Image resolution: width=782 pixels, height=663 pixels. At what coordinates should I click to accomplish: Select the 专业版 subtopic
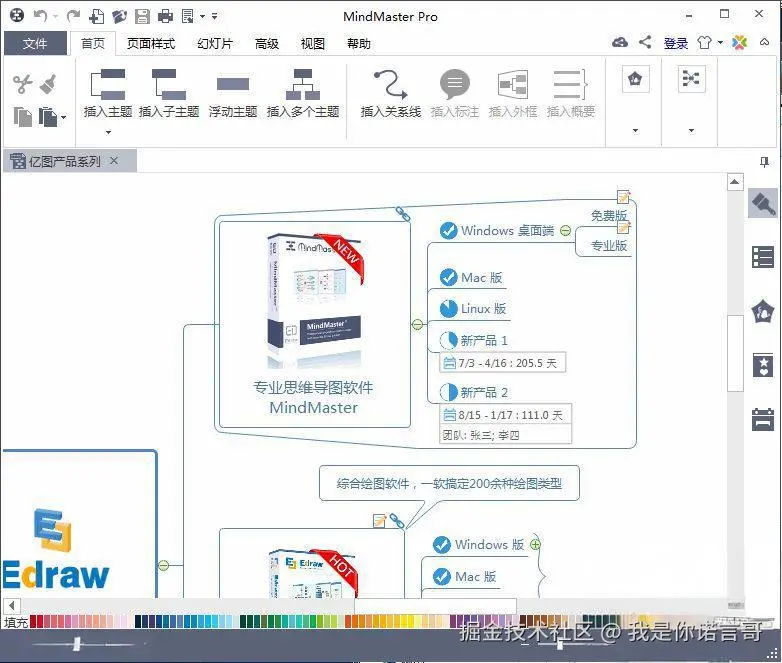[x=608, y=245]
